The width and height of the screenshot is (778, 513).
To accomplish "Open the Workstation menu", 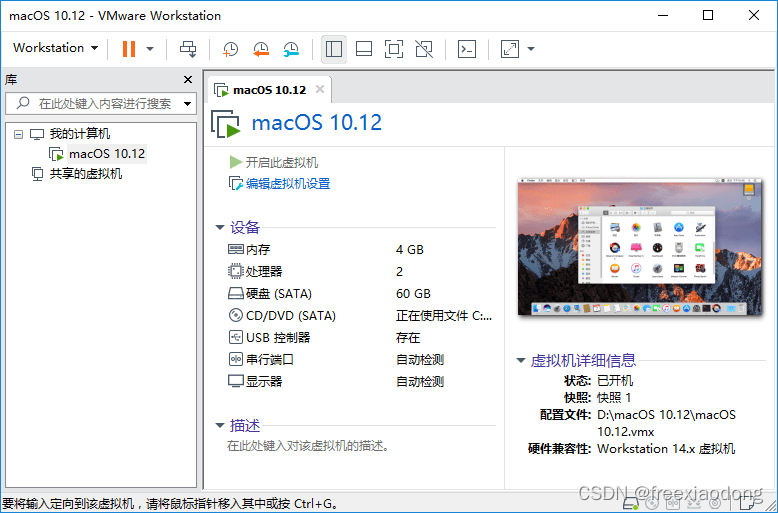I will 55,48.
